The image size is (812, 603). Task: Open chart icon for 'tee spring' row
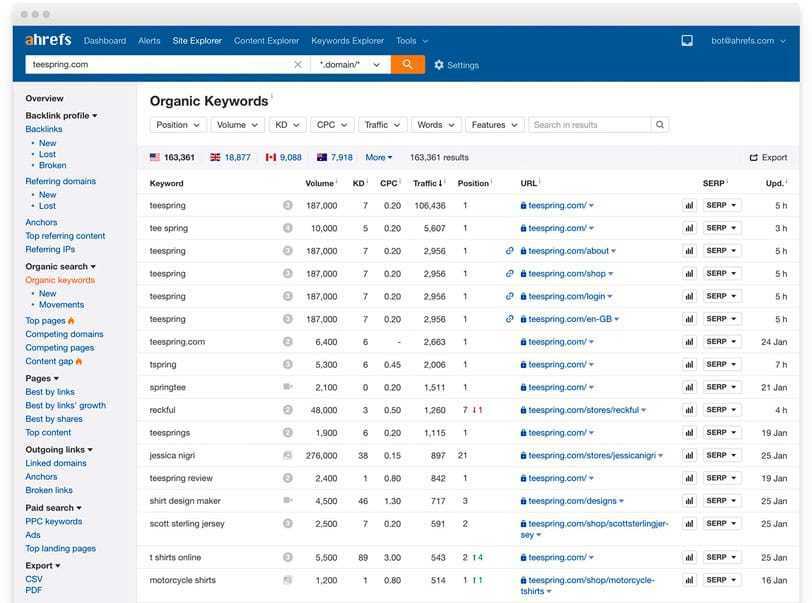pyautogui.click(x=689, y=228)
